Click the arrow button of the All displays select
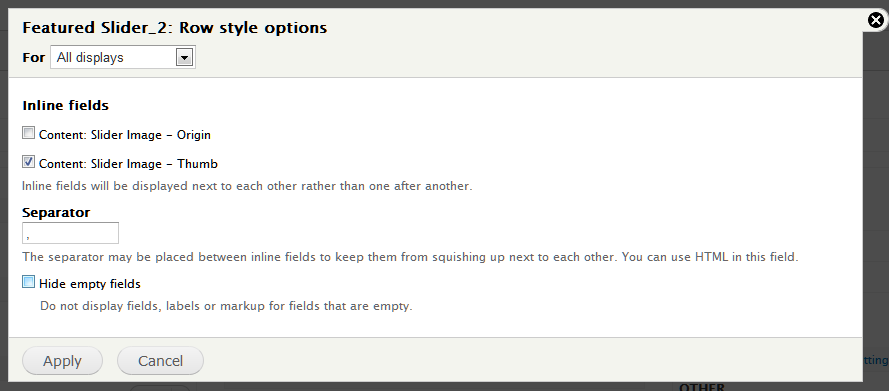The width and height of the screenshot is (889, 391). click(x=184, y=57)
